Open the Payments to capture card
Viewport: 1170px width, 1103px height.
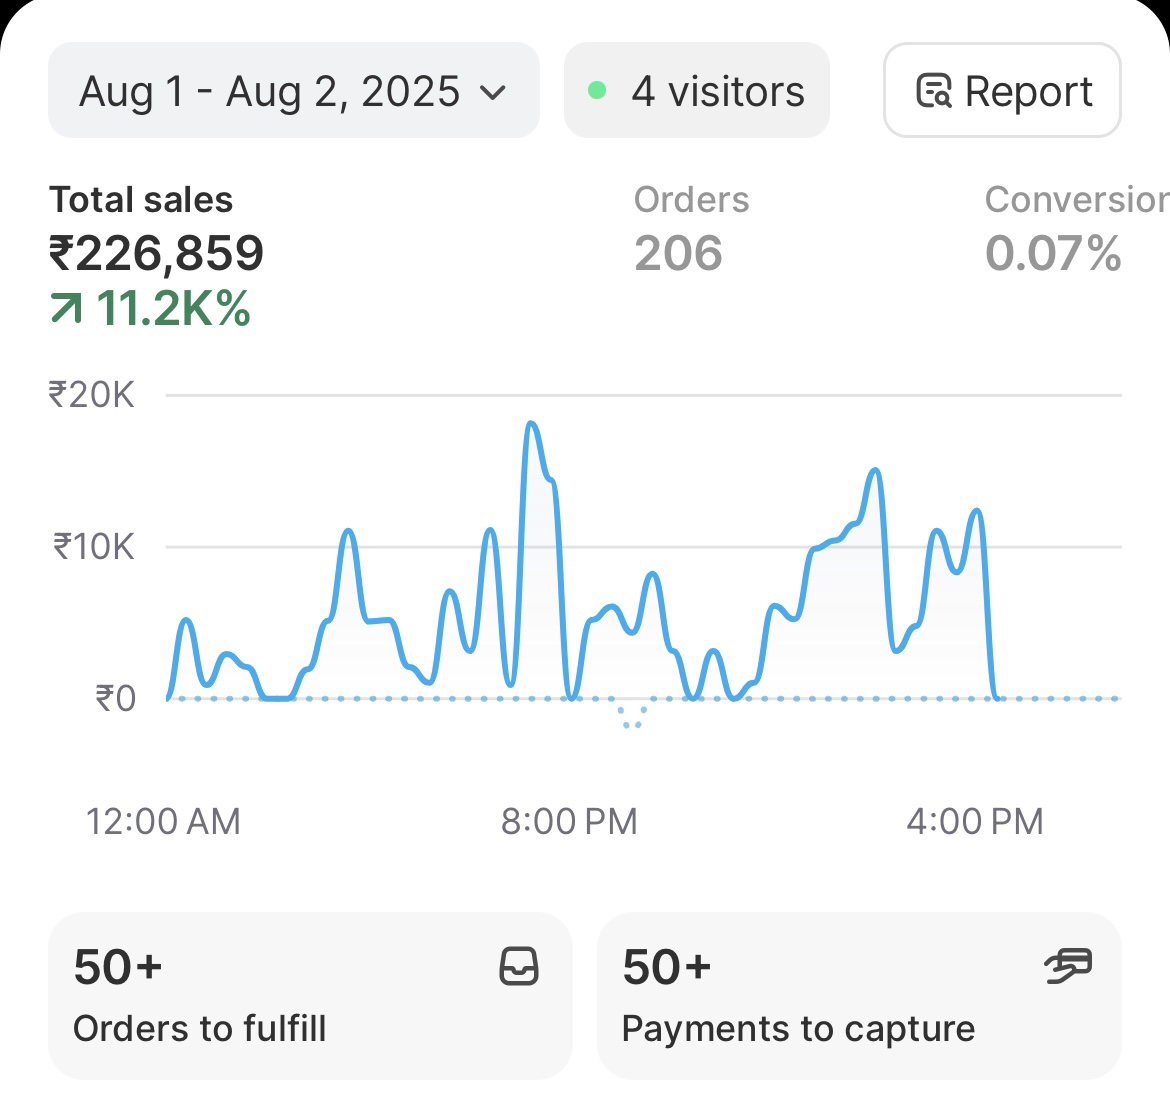[858, 995]
